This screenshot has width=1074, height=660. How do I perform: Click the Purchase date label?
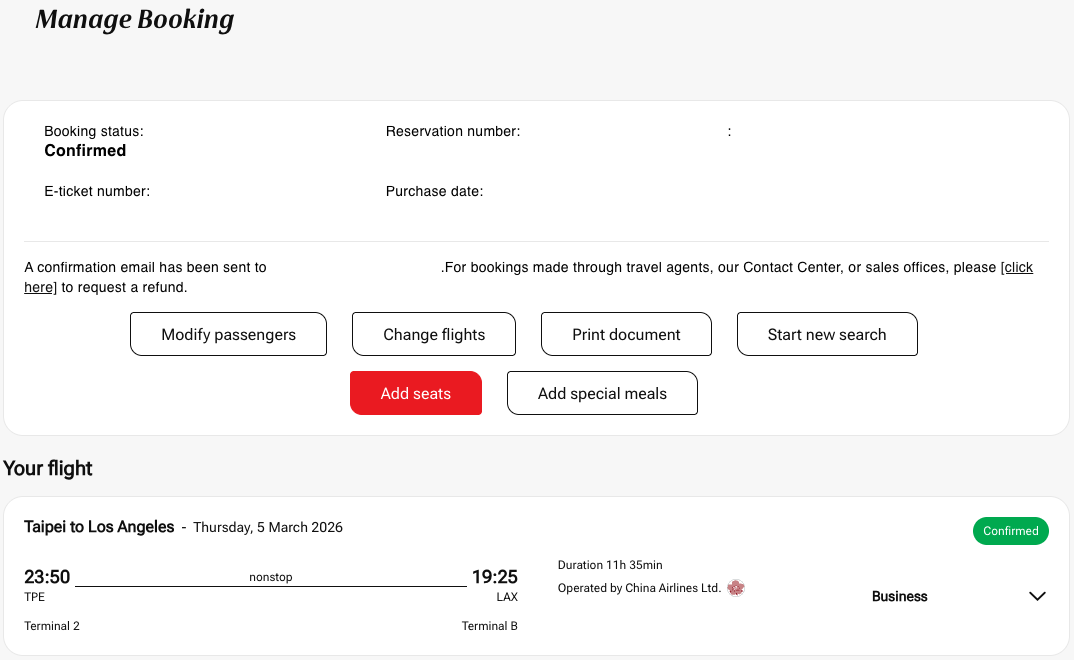point(434,191)
